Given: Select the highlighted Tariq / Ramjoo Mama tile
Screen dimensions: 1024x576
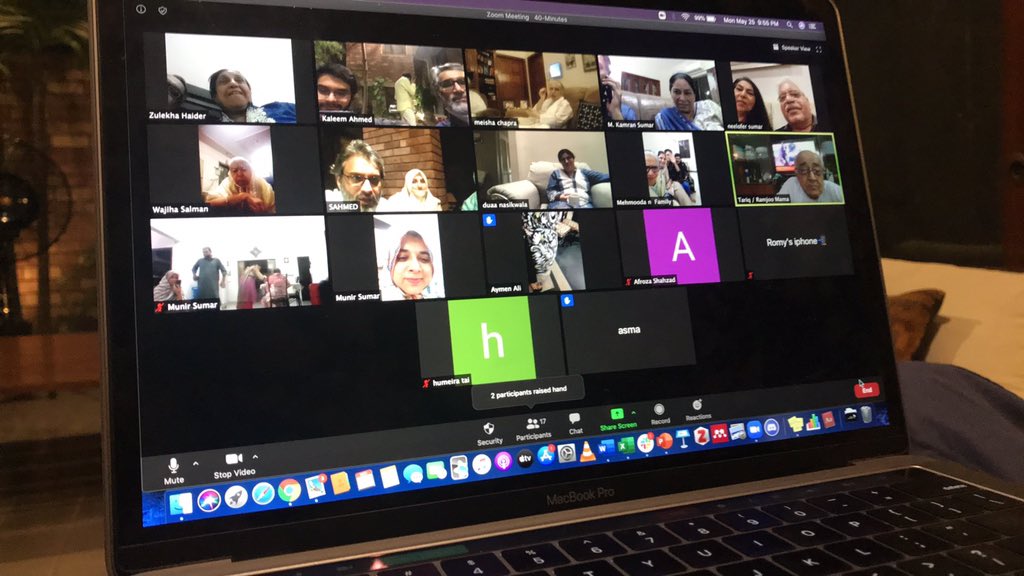Looking at the screenshot, I should [786, 169].
